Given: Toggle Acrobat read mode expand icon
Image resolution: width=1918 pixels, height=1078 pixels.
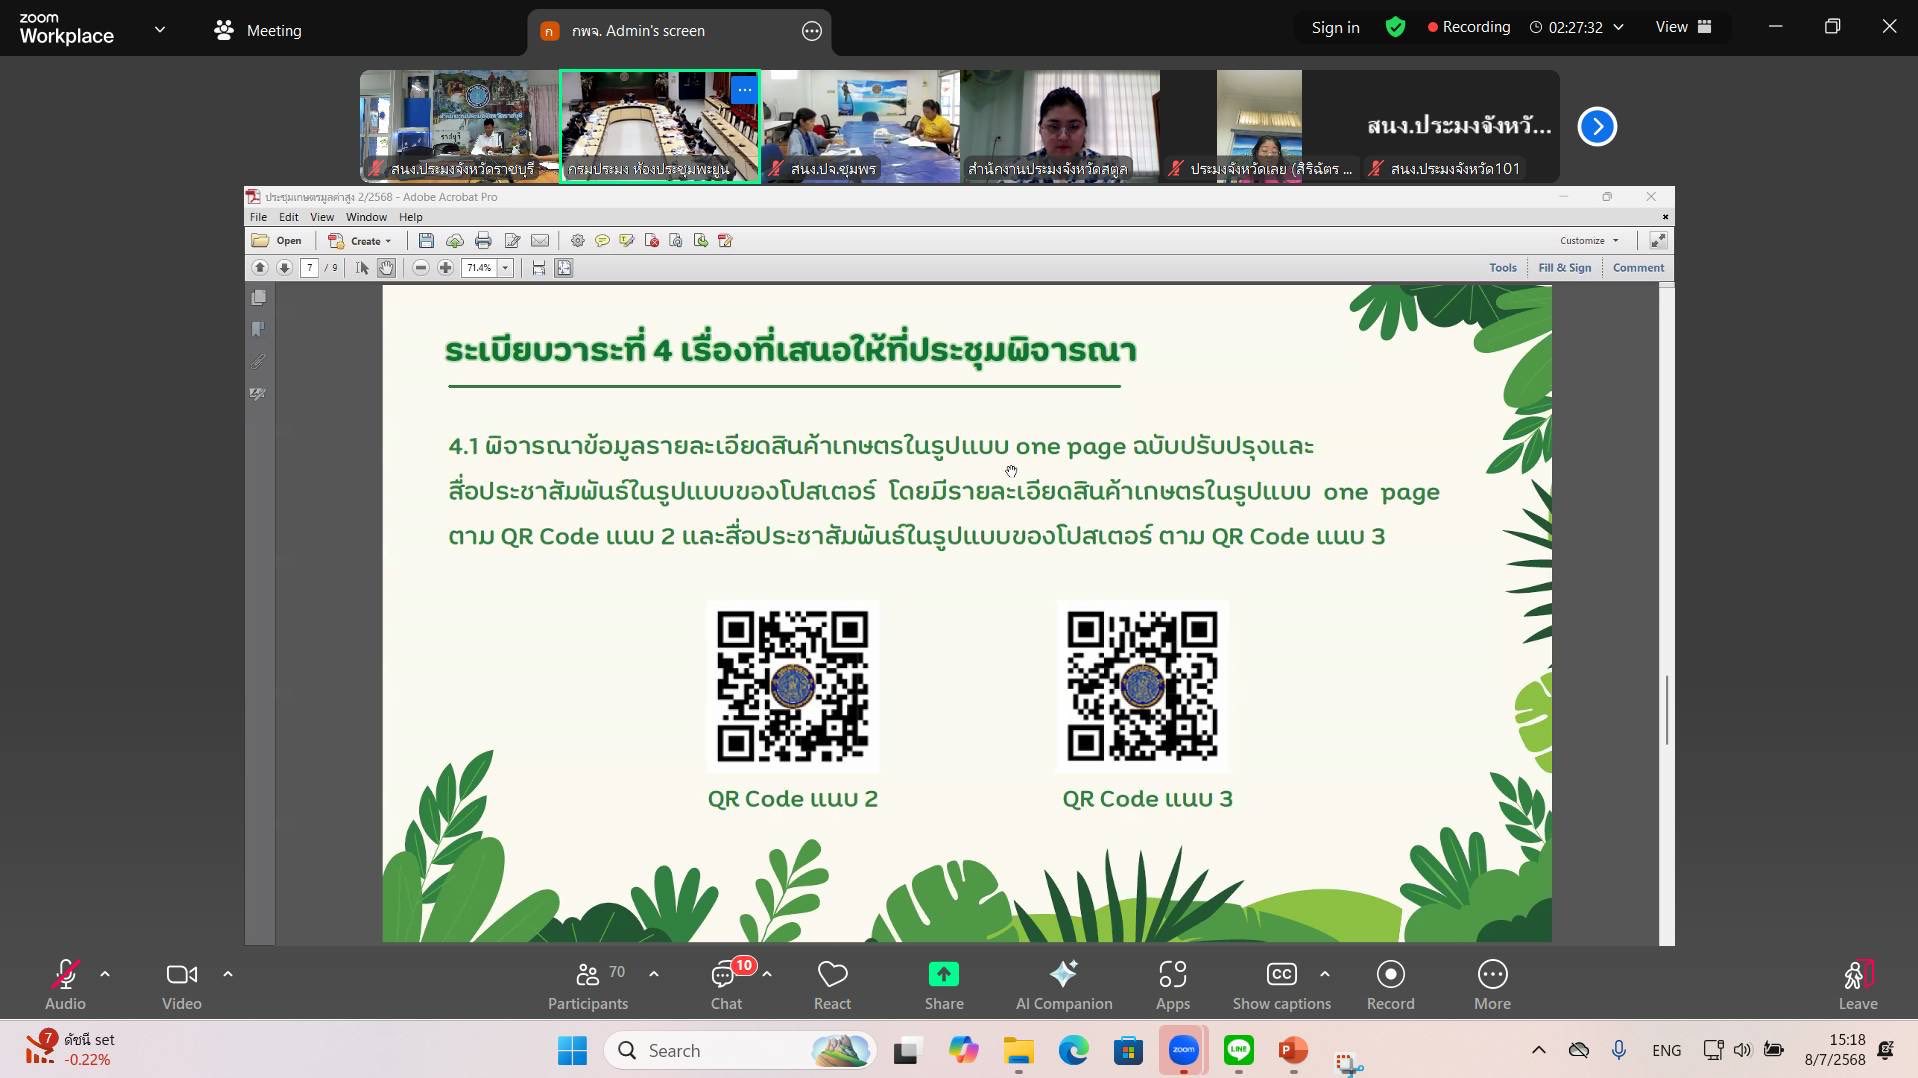Looking at the screenshot, I should pyautogui.click(x=1658, y=241).
